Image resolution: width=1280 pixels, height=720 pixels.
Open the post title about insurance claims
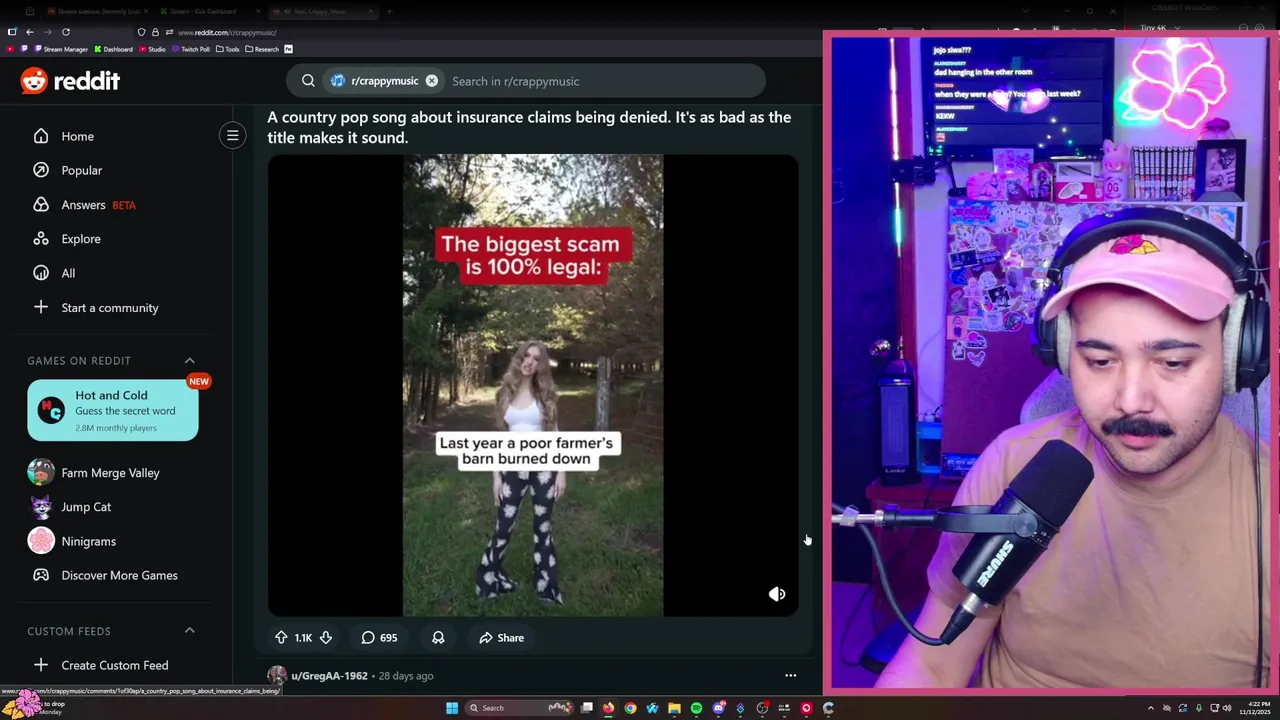pyautogui.click(x=529, y=127)
